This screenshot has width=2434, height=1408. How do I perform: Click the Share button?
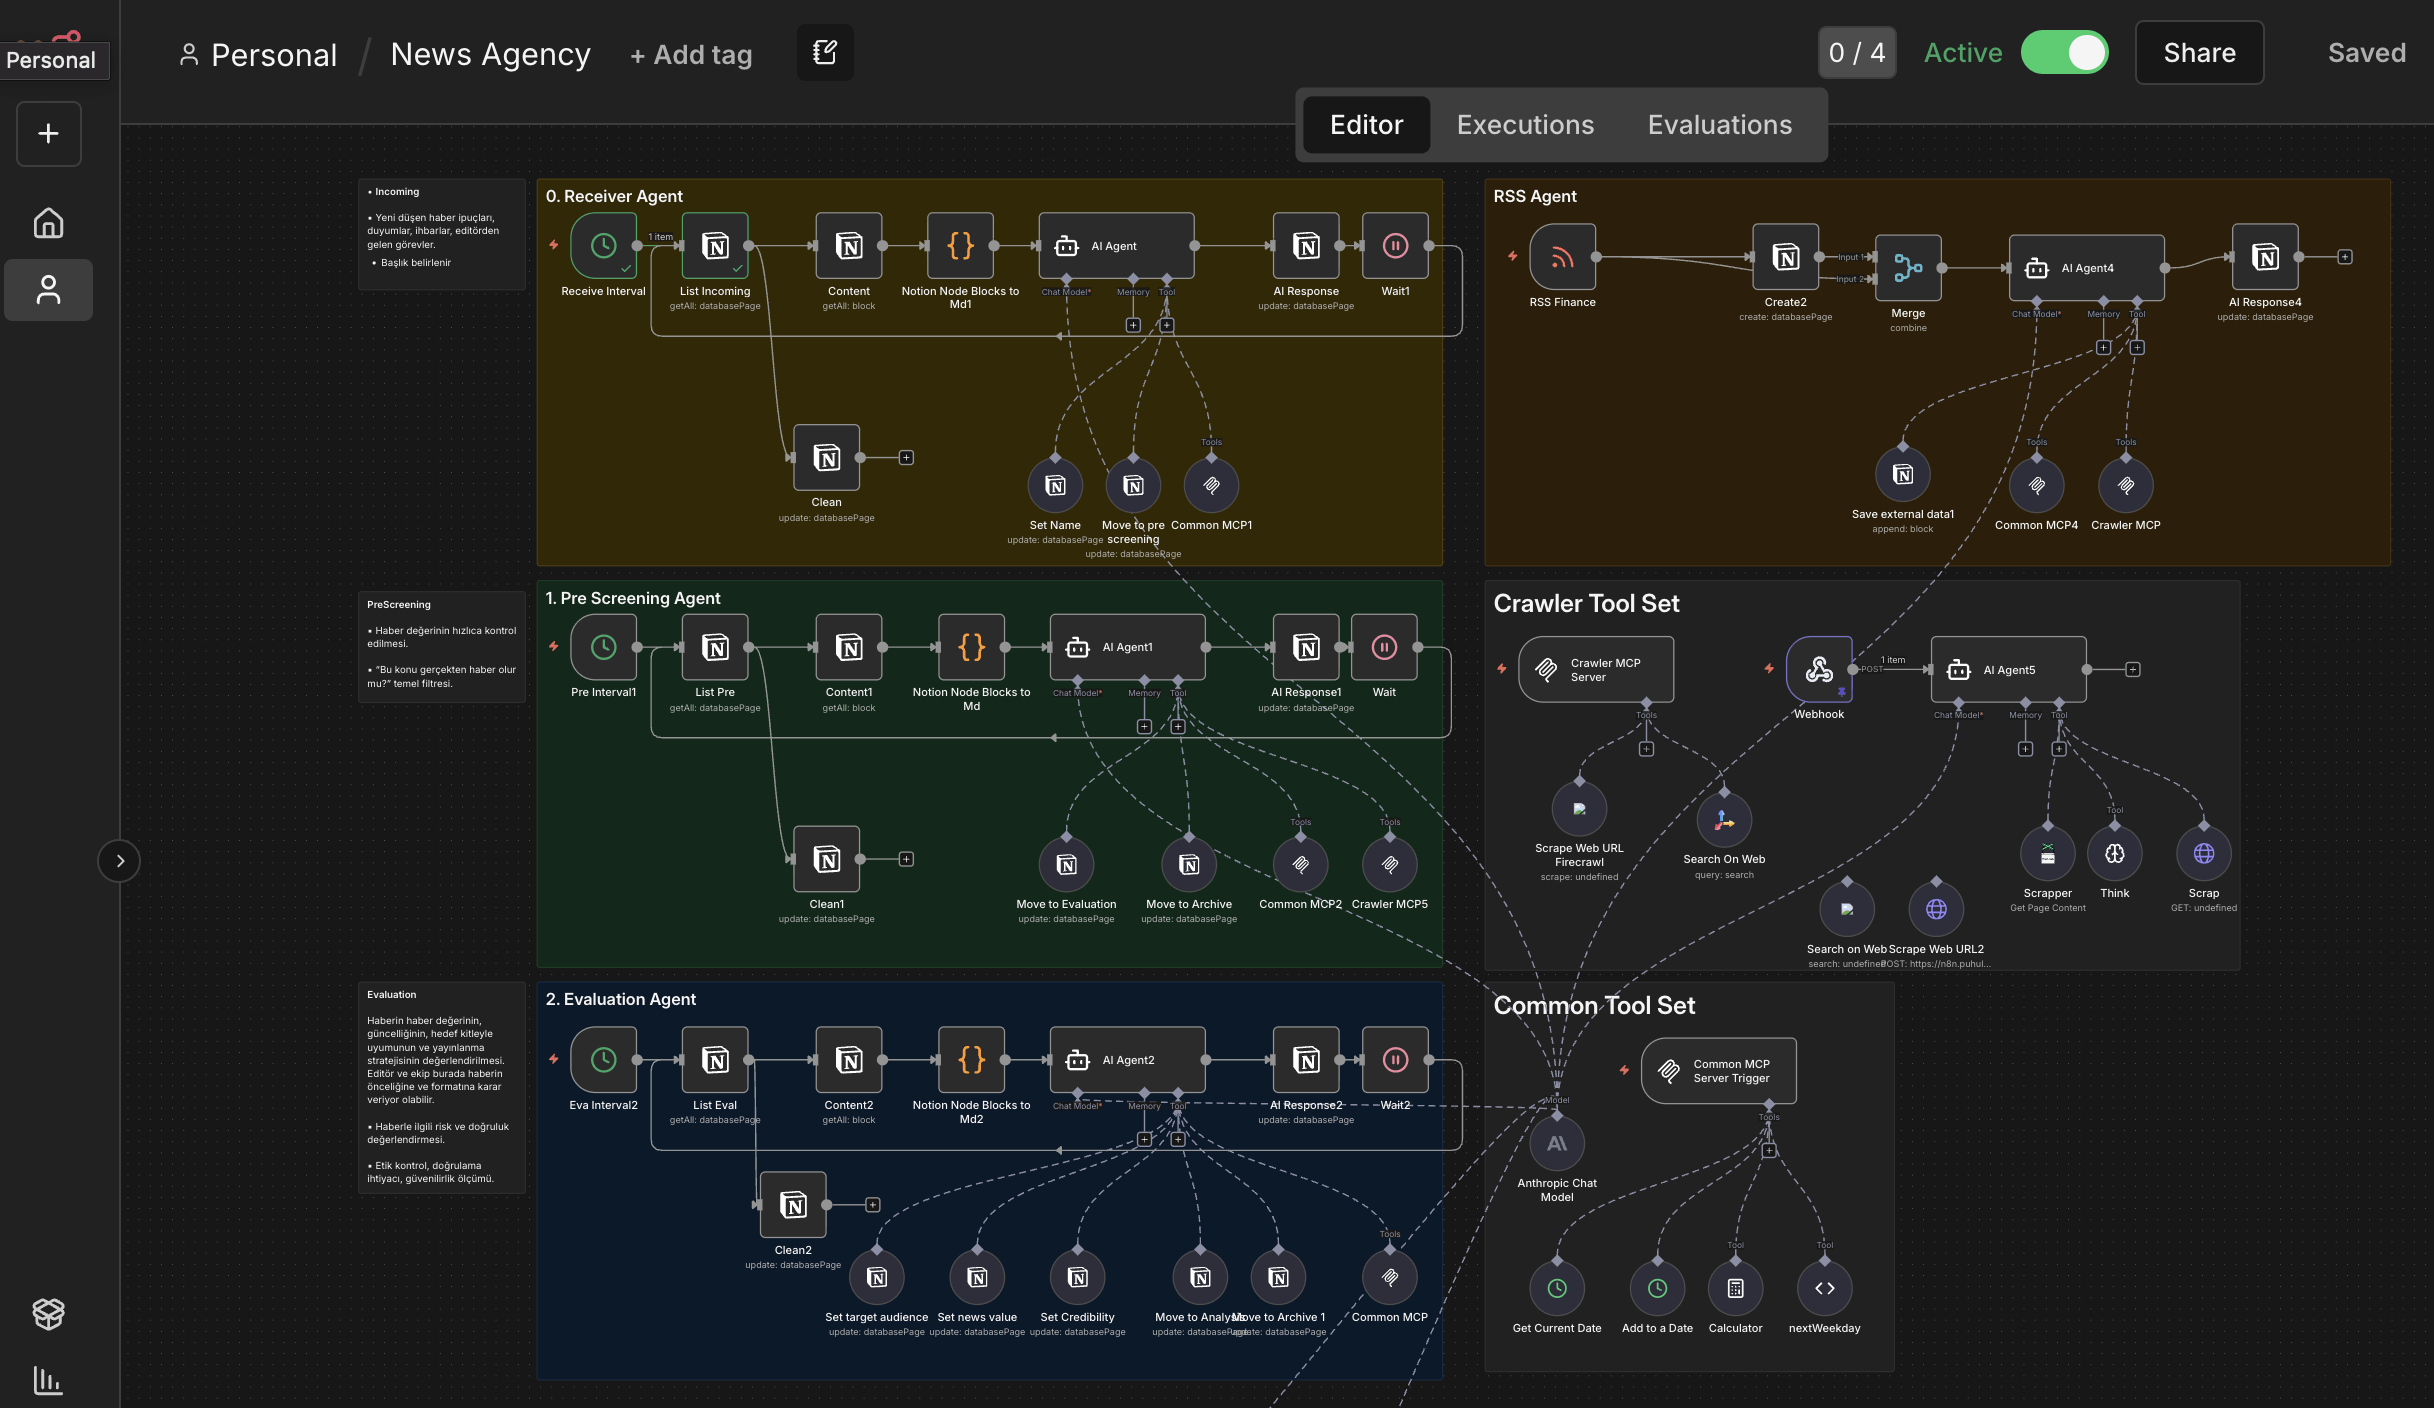click(2198, 53)
